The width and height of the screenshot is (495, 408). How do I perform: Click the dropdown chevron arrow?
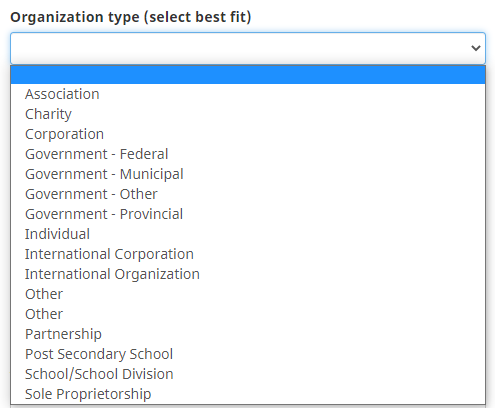476,48
